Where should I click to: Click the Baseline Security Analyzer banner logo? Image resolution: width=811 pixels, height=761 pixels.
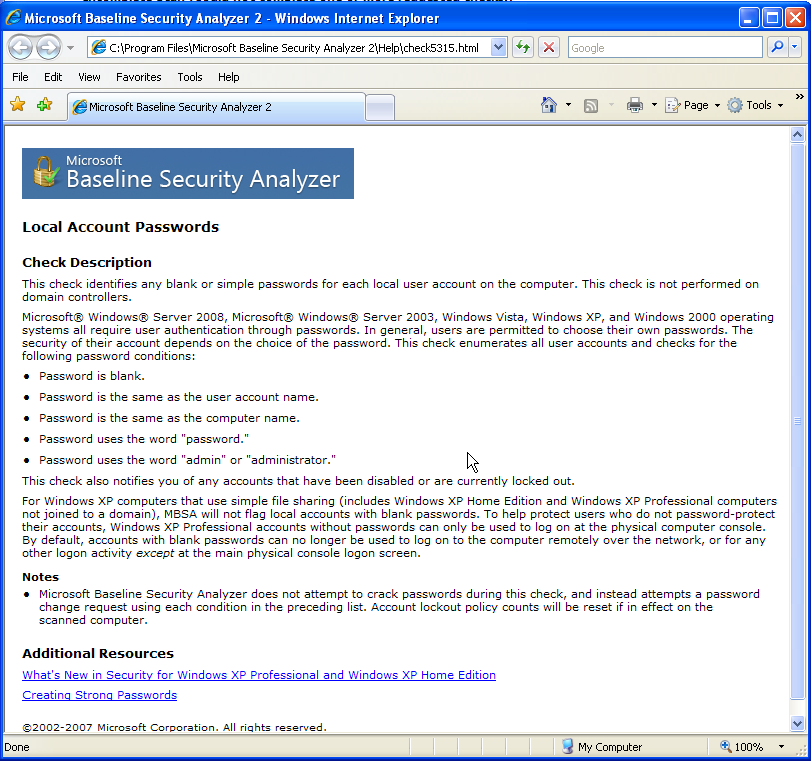pyautogui.click(x=188, y=173)
